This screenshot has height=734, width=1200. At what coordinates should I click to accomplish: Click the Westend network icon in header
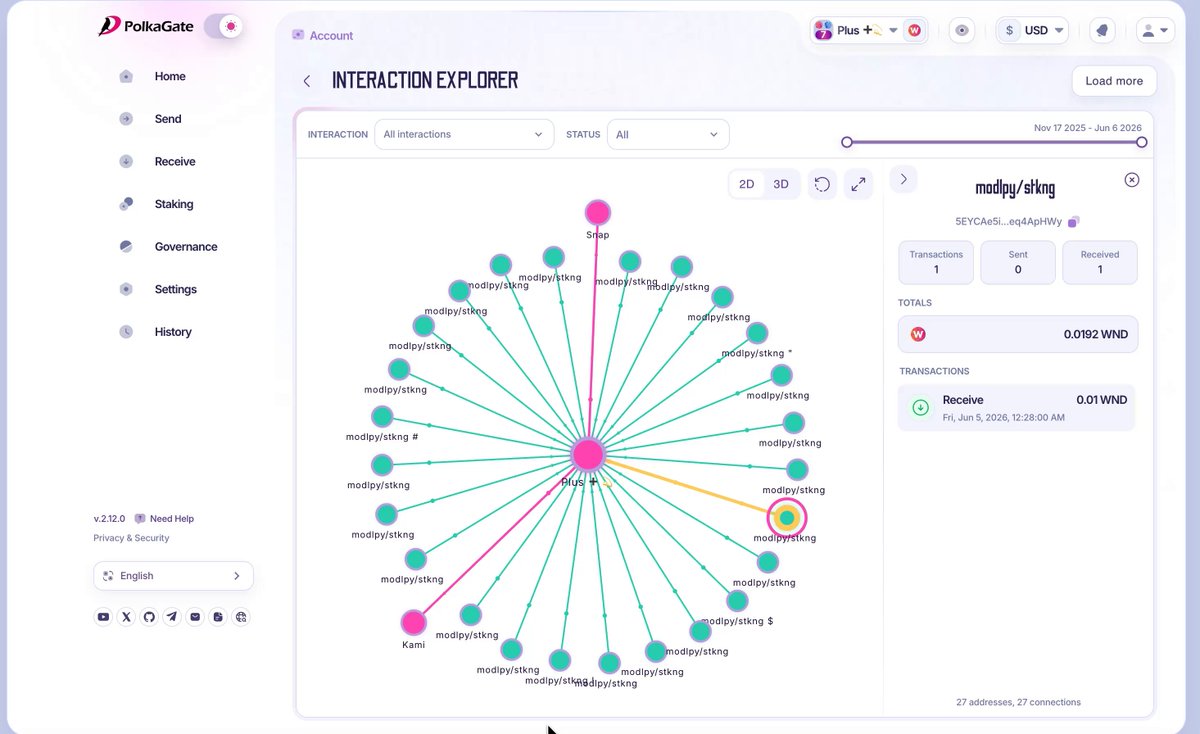click(x=914, y=30)
